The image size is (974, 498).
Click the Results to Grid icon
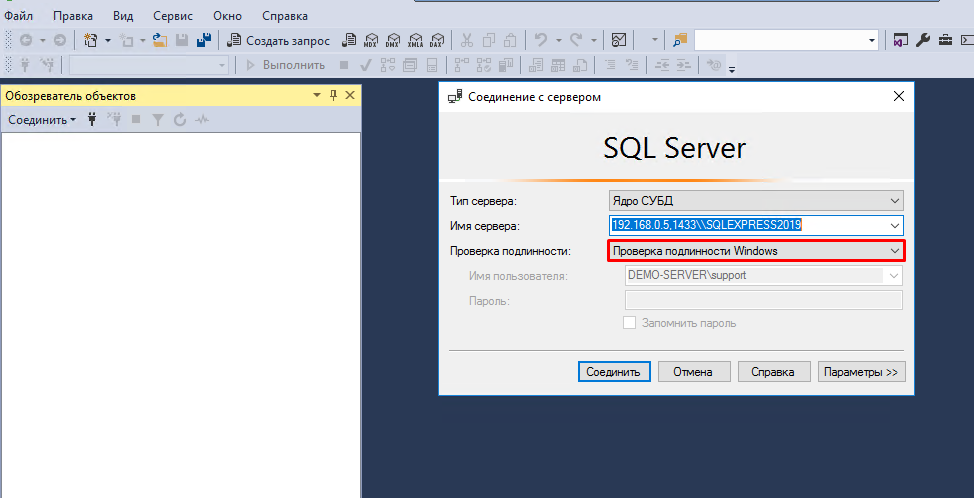click(x=558, y=65)
